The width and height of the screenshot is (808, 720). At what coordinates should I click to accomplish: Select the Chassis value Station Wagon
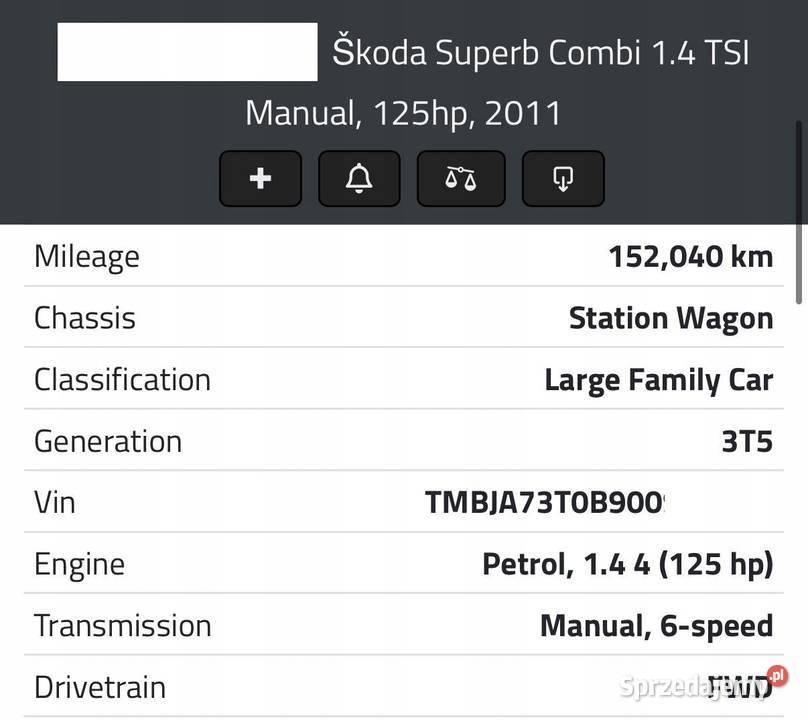[x=671, y=317]
